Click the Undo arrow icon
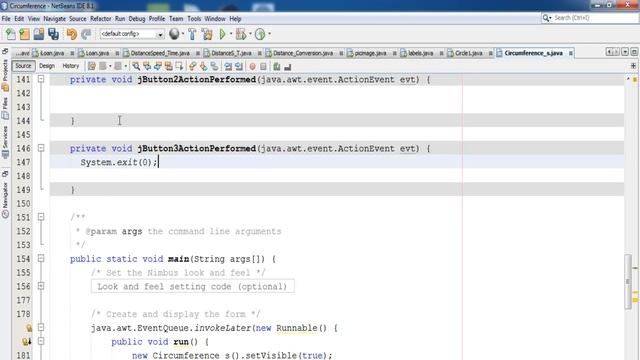This screenshot has width=640, height=360. tap(72, 34)
